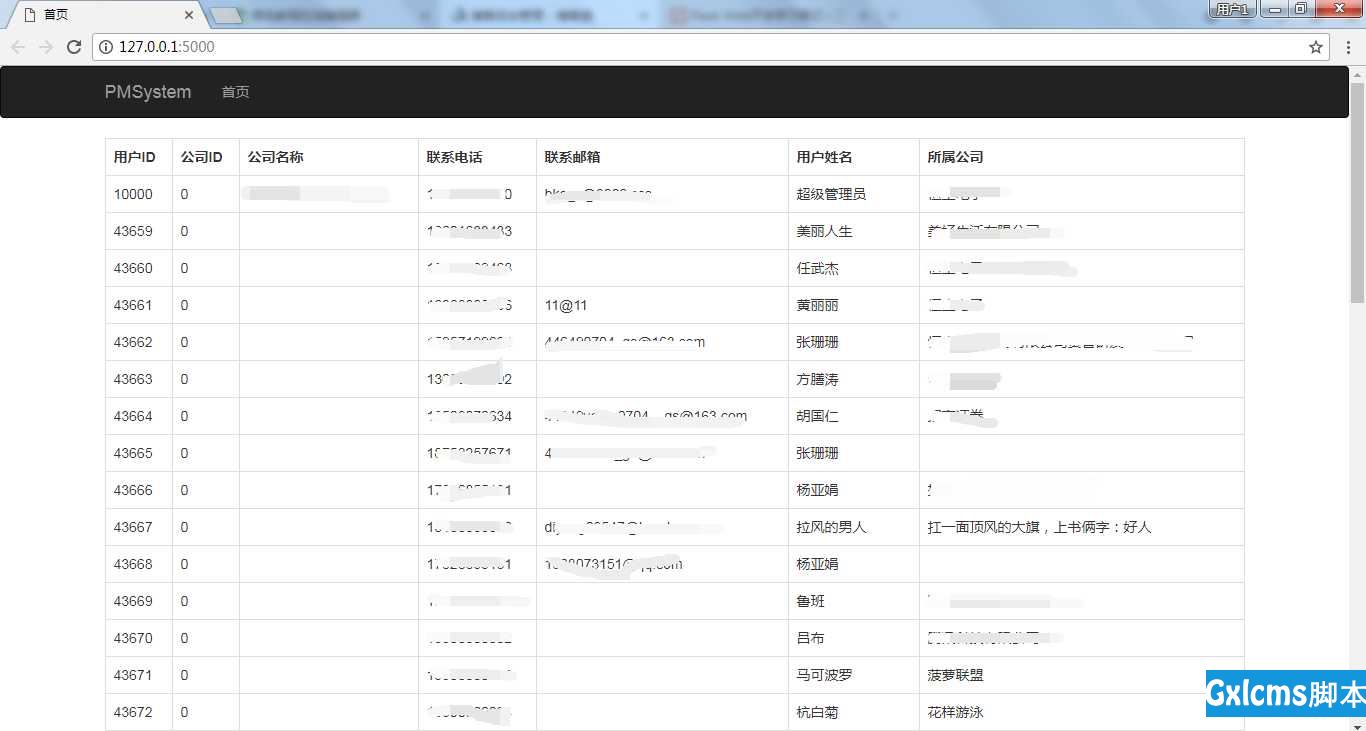Click name 鲁班
The height and width of the screenshot is (731, 1366).
tap(810, 601)
